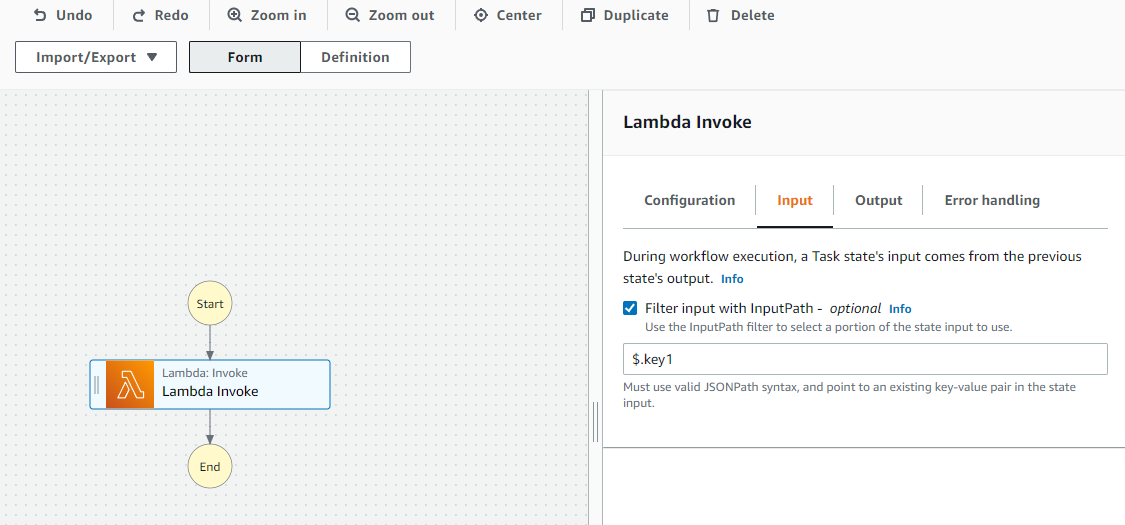Click the Zoom out magnifier icon
Image resolution: width=1125 pixels, height=525 pixels.
[x=352, y=15]
